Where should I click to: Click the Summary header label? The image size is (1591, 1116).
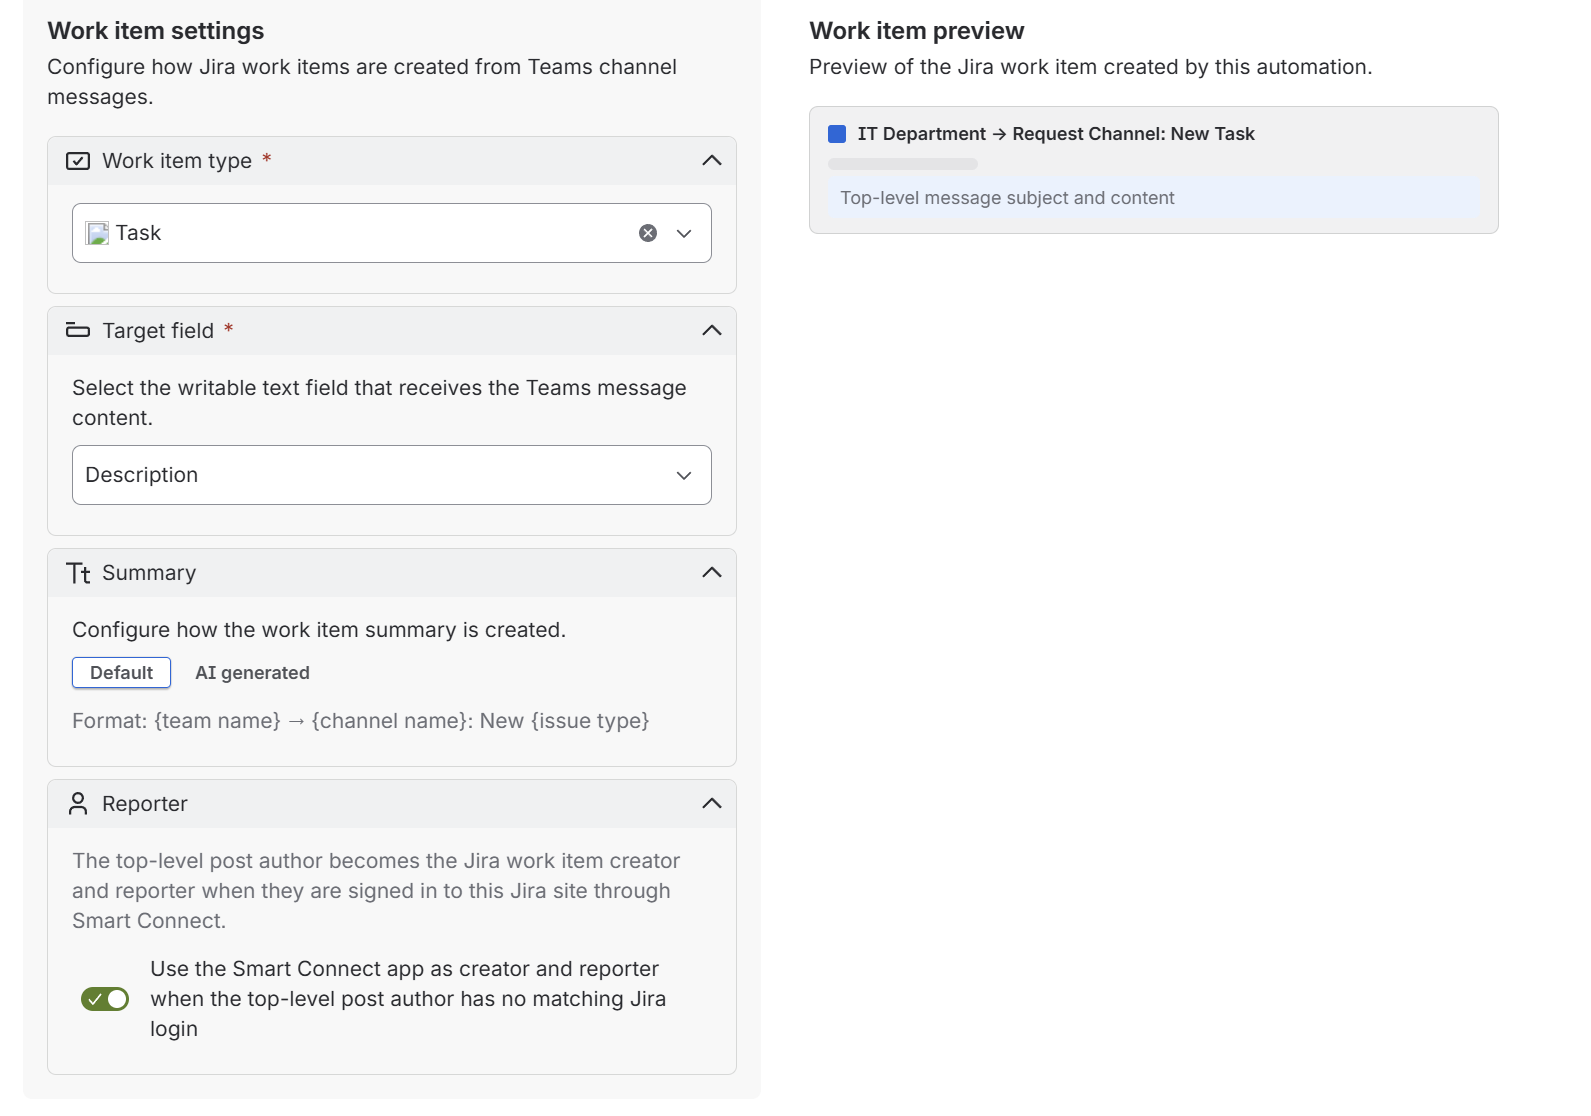pyautogui.click(x=149, y=573)
